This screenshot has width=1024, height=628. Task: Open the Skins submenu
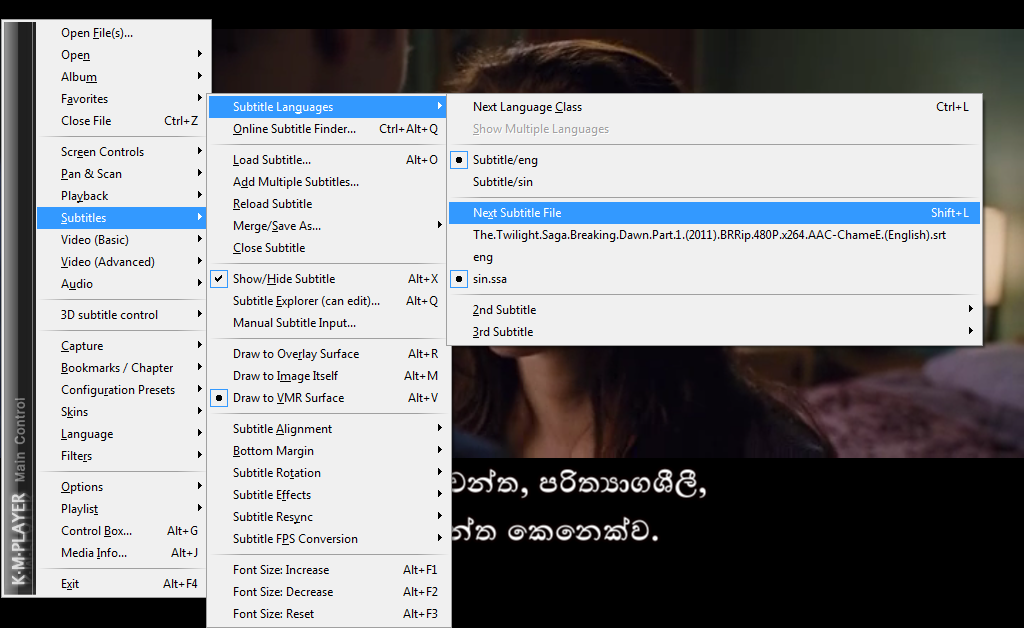[x=122, y=412]
